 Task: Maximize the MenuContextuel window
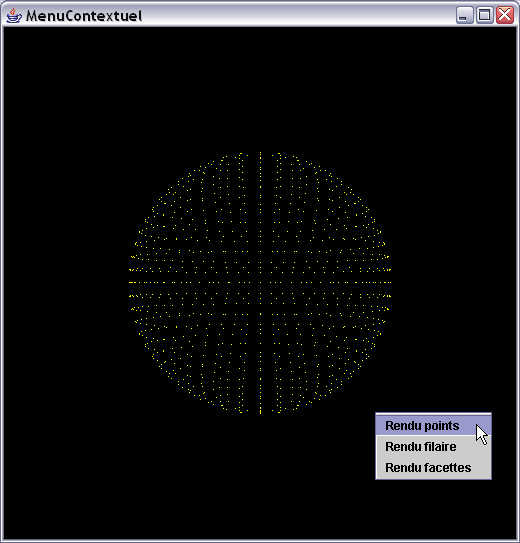(484, 15)
